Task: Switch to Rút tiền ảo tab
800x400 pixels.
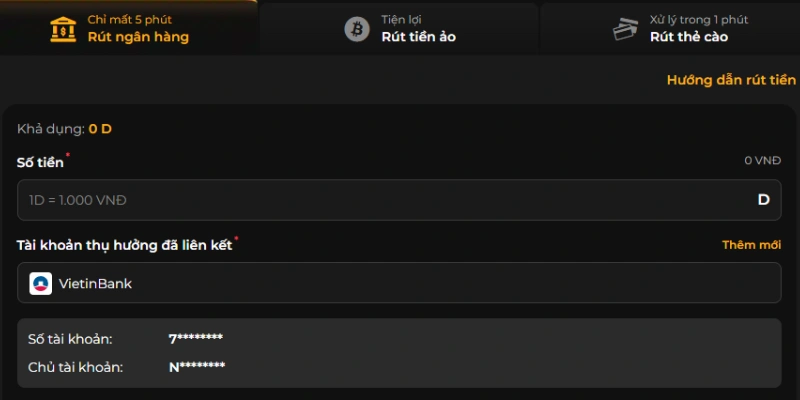Action: 398,28
